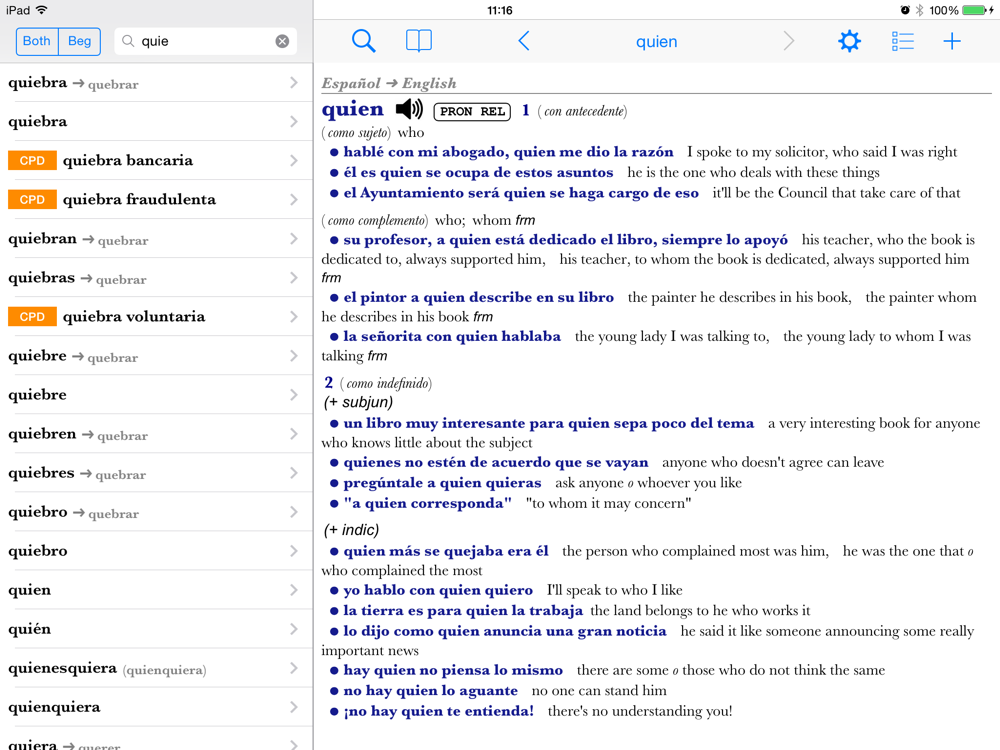This screenshot has height=750, width=1000.
Task: Tap the 11:16 clock in status bar
Action: pos(499,10)
